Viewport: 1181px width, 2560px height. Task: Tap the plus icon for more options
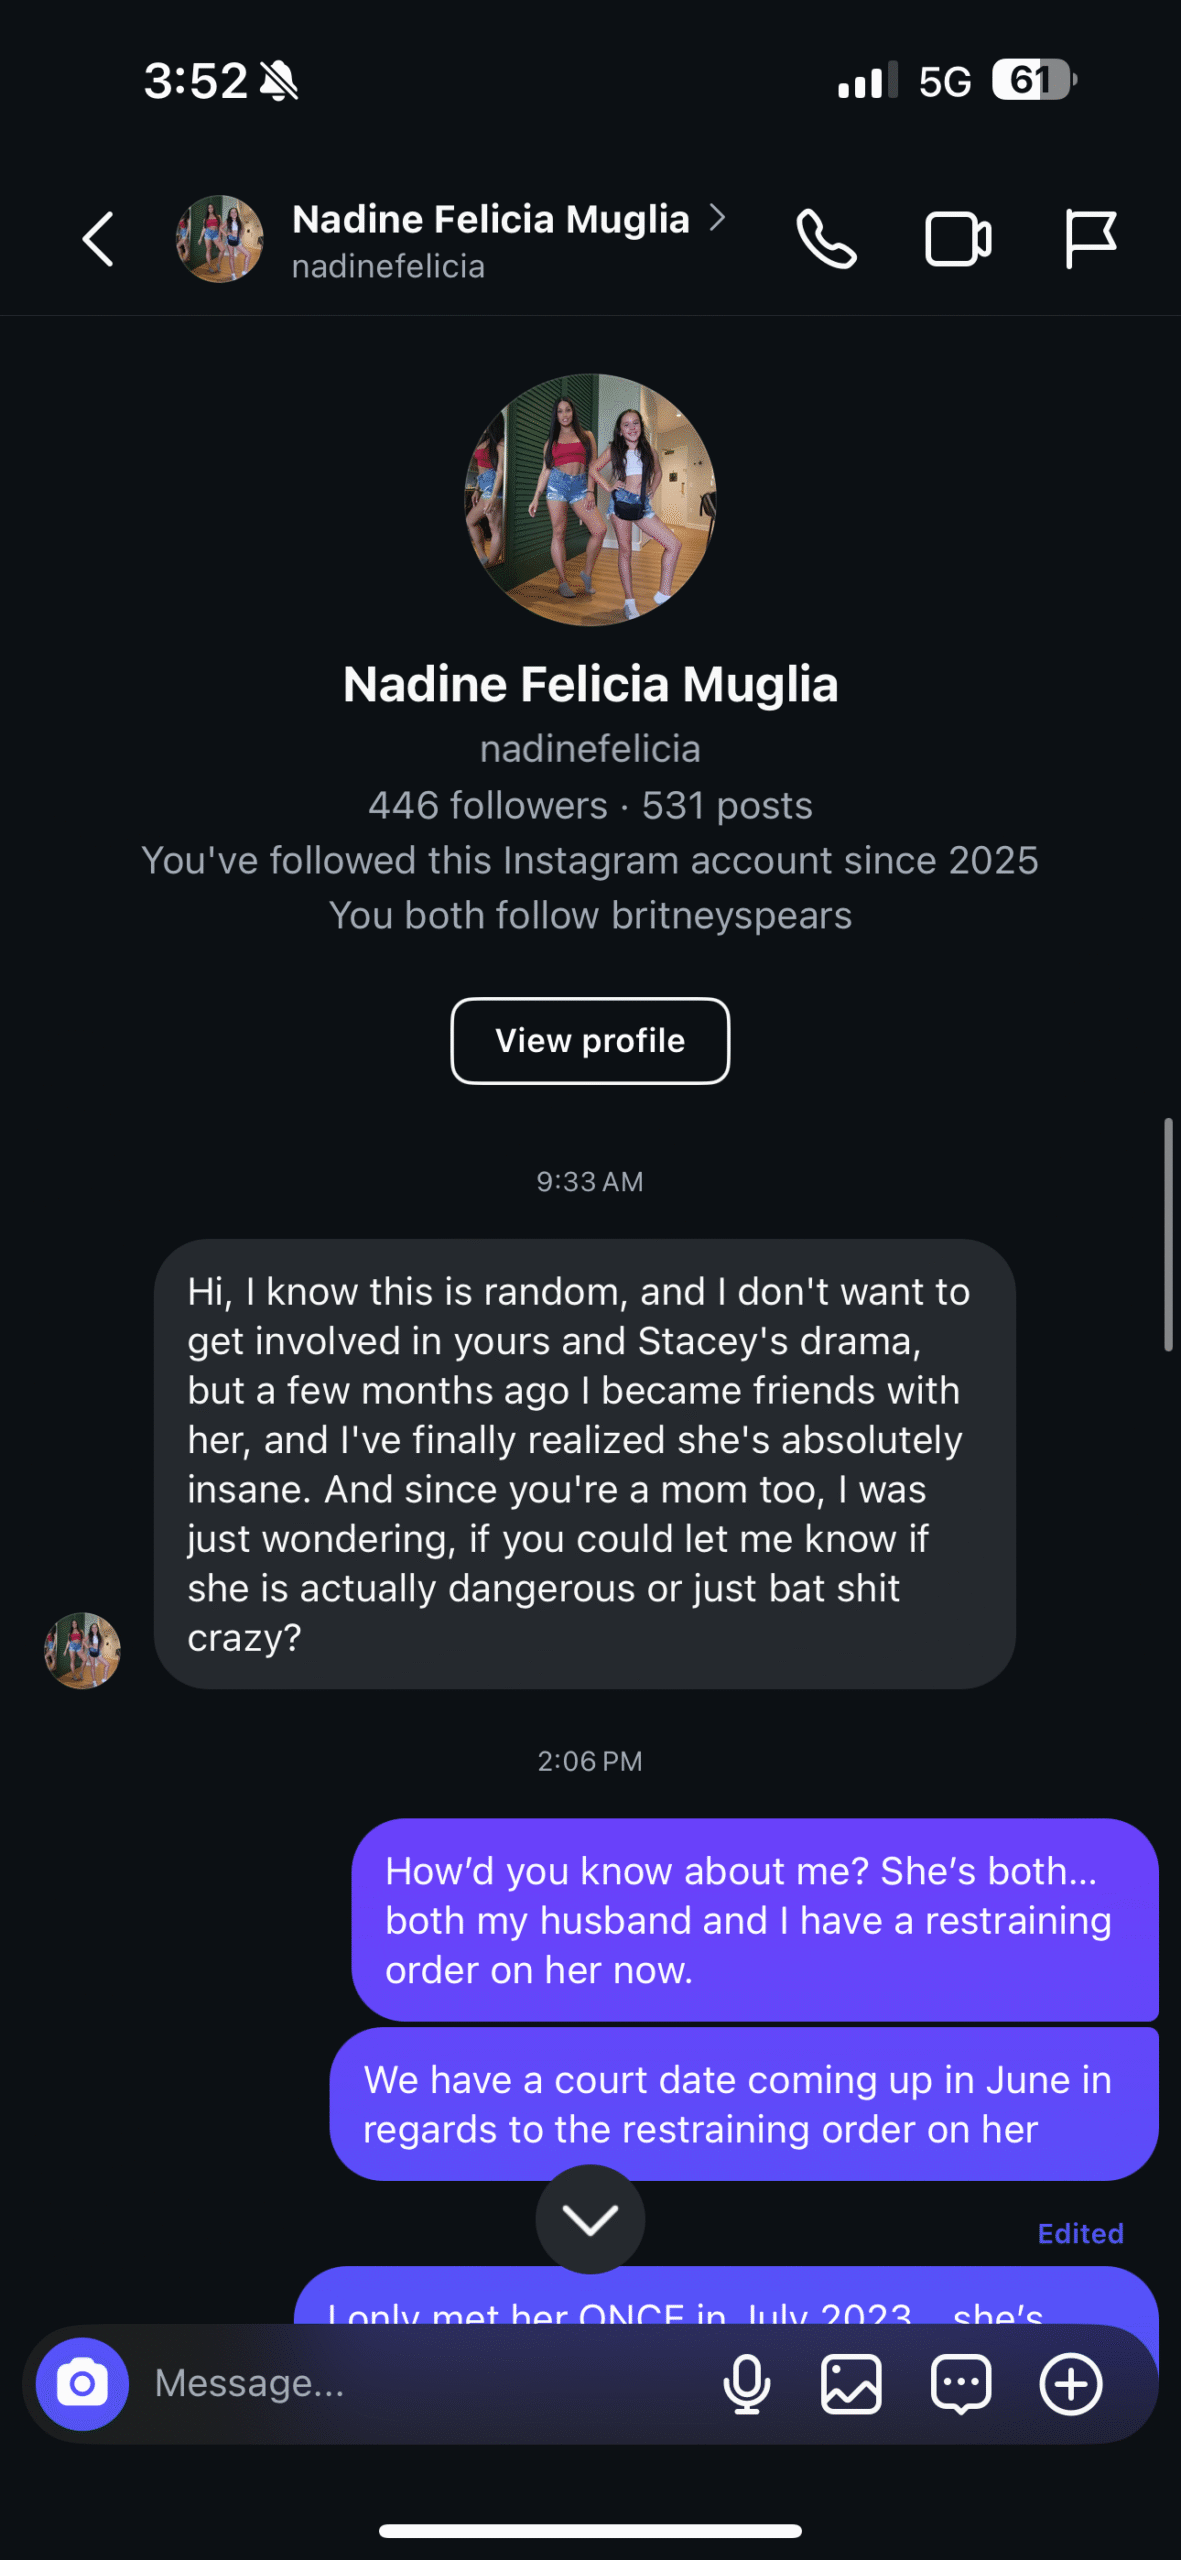click(x=1070, y=2384)
